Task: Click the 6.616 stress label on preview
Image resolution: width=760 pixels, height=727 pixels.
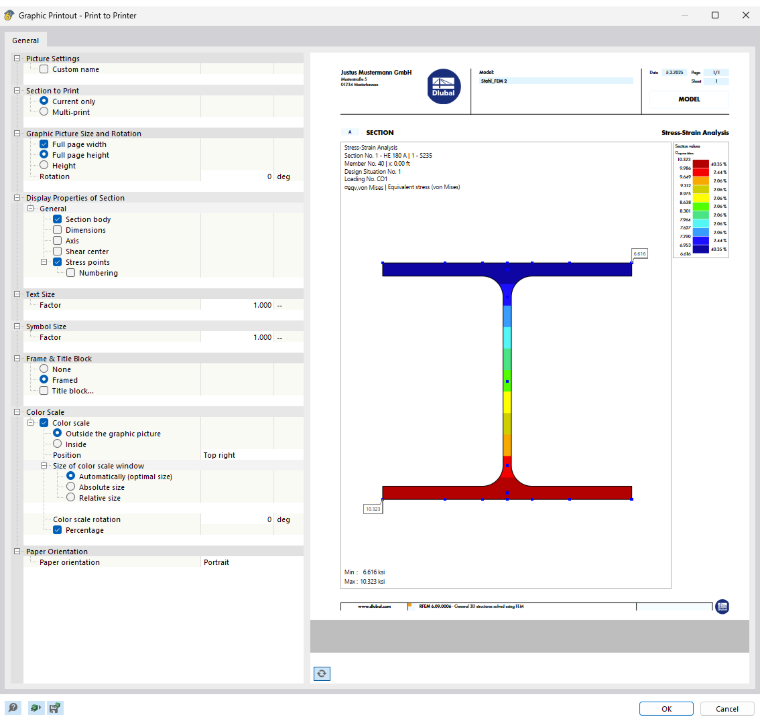Action: [x=640, y=253]
